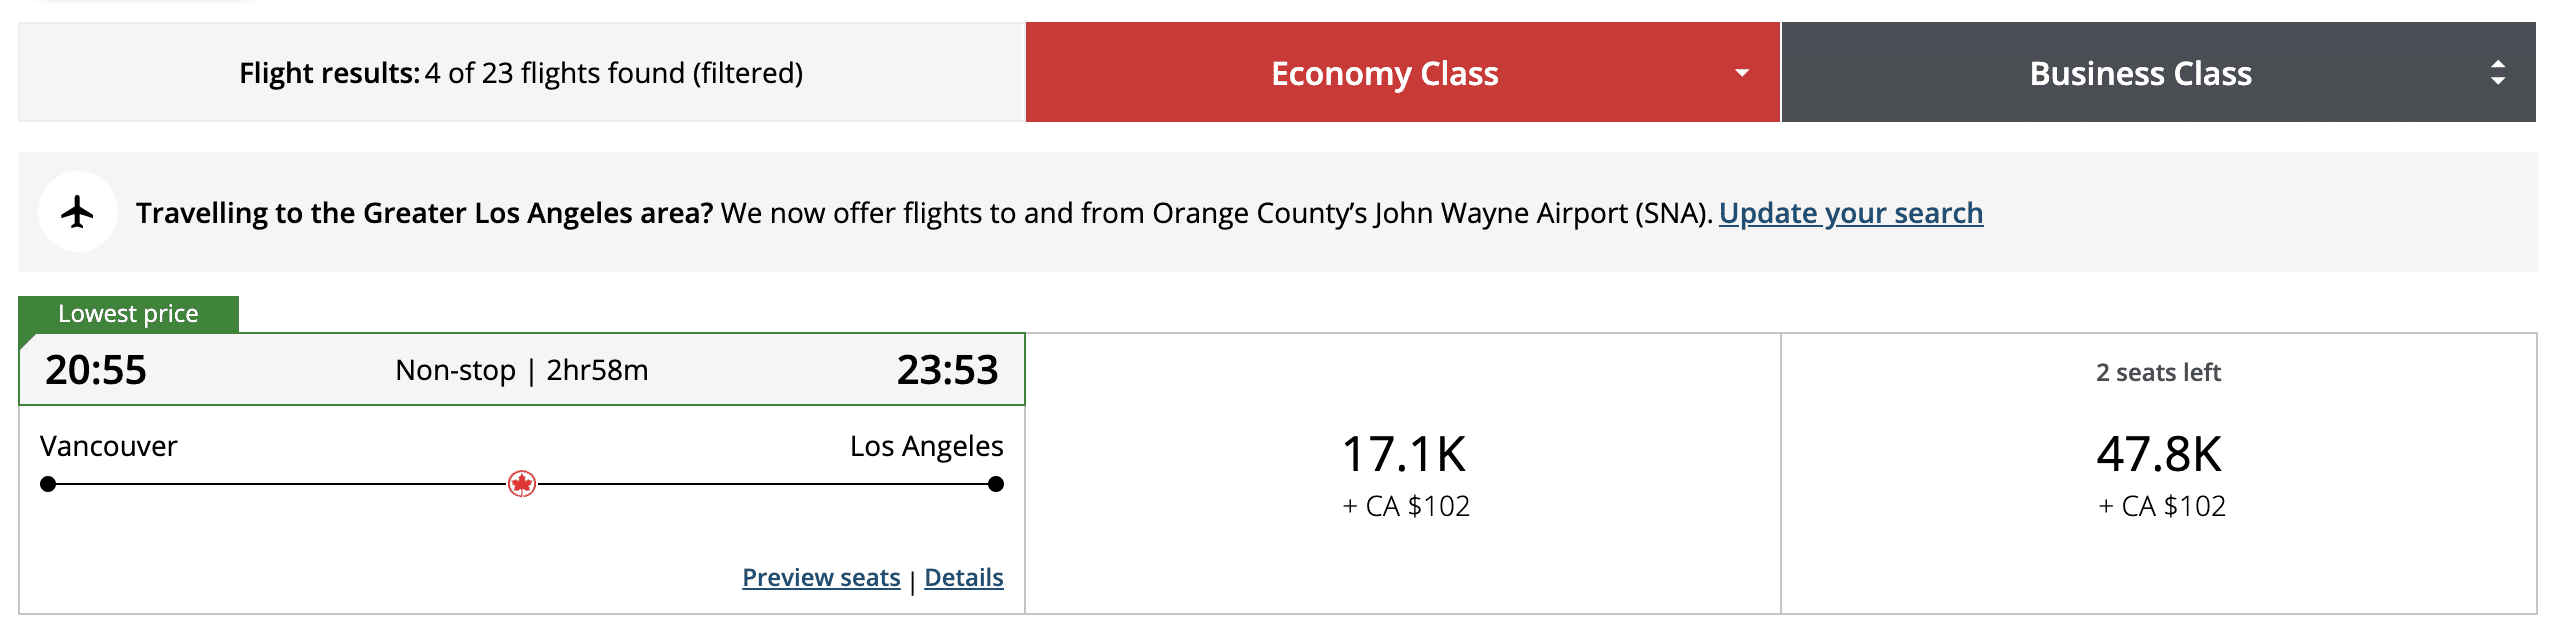The image size is (2552, 626).
Task: Click the Vancouver origin dot on route line
Action: [48, 484]
